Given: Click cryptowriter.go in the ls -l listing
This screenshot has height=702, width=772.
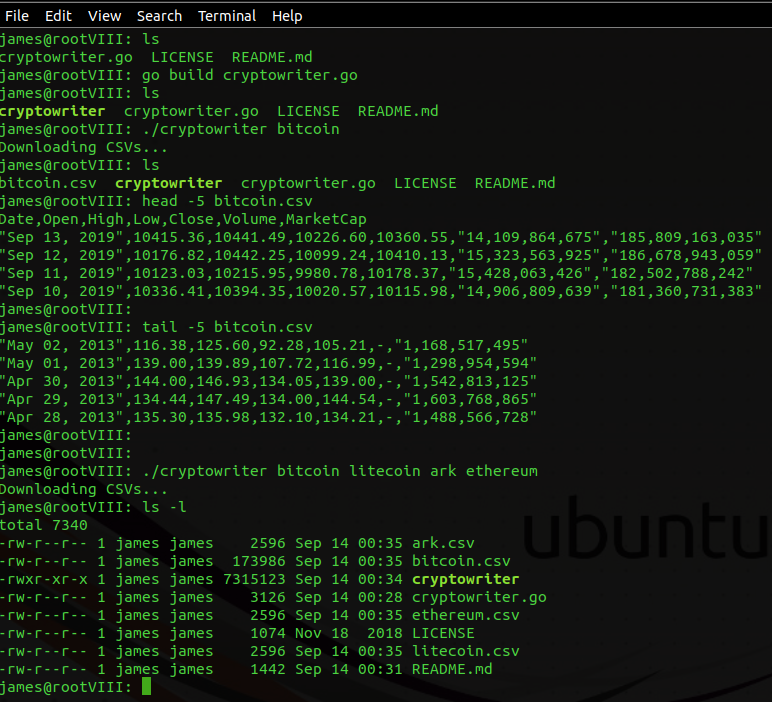Looking at the screenshot, I should pos(479,597).
